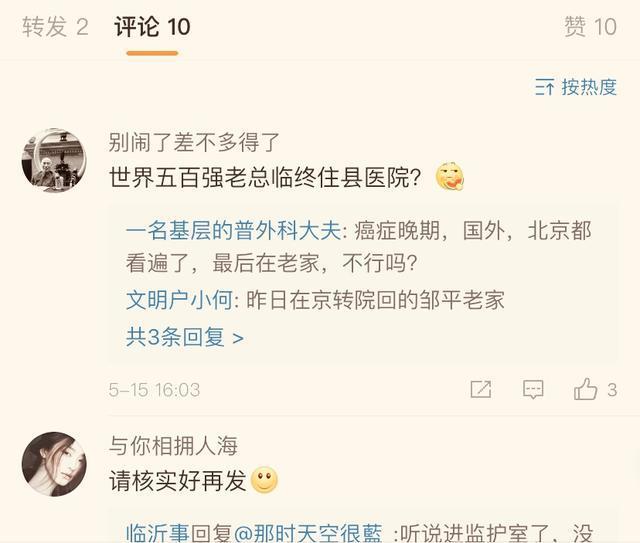The image size is (640, 543).
Task: Change sort order via 按热度
Action: tap(589, 87)
